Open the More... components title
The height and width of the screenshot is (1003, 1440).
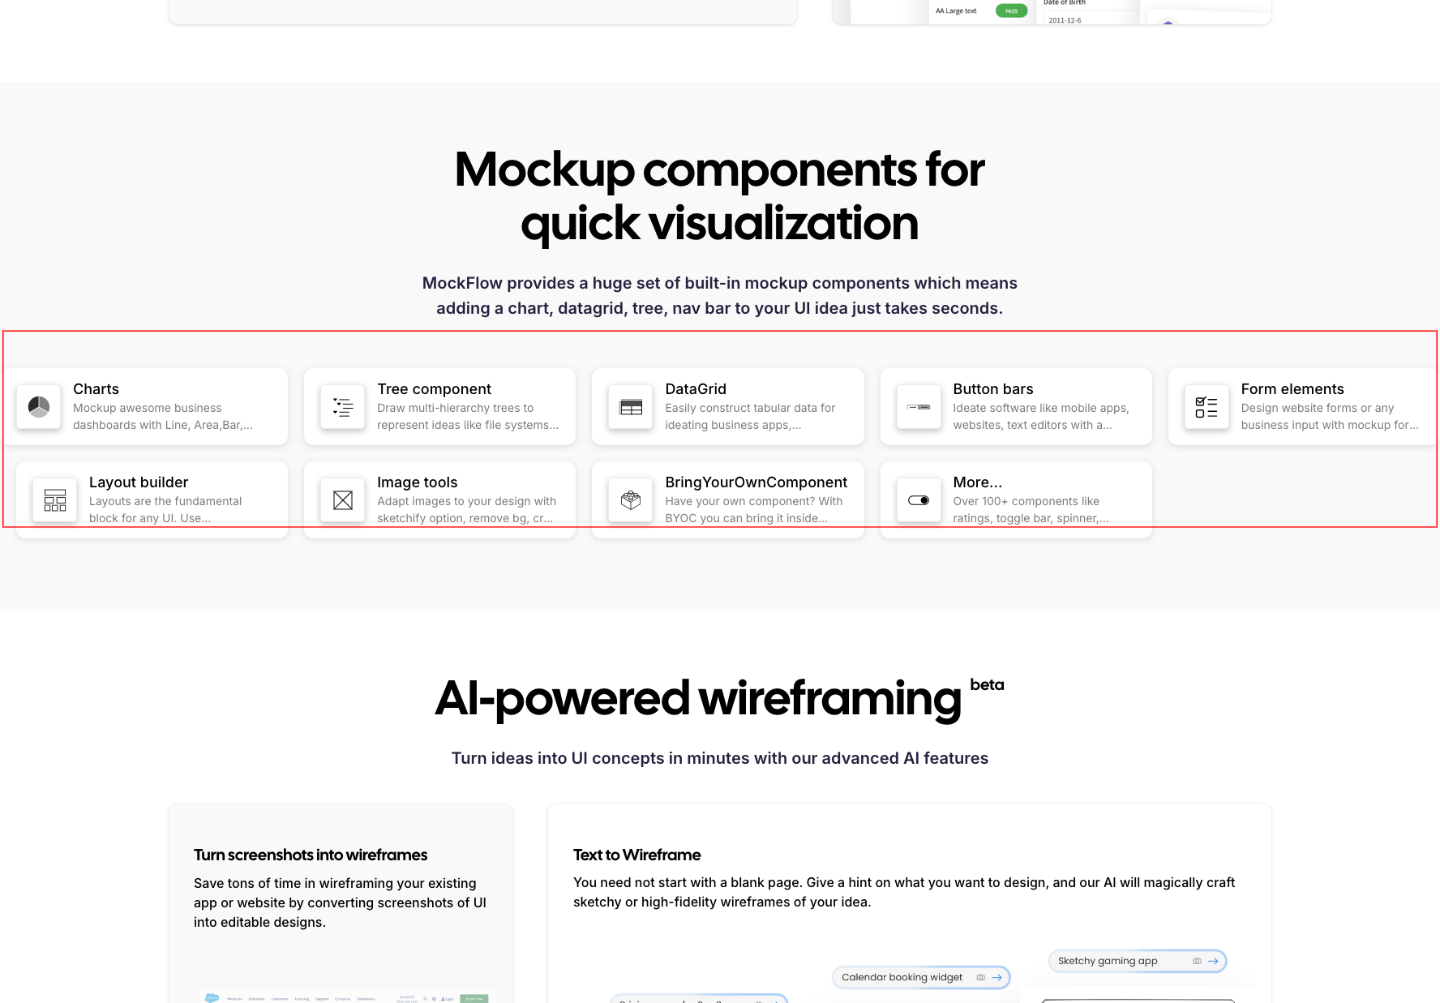coord(977,482)
